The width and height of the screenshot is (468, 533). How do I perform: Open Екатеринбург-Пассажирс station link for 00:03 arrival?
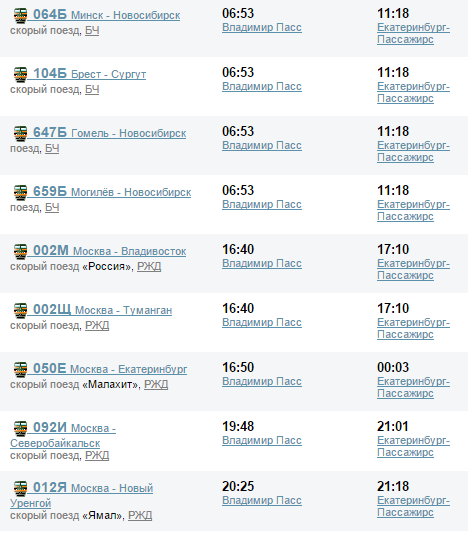413,387
